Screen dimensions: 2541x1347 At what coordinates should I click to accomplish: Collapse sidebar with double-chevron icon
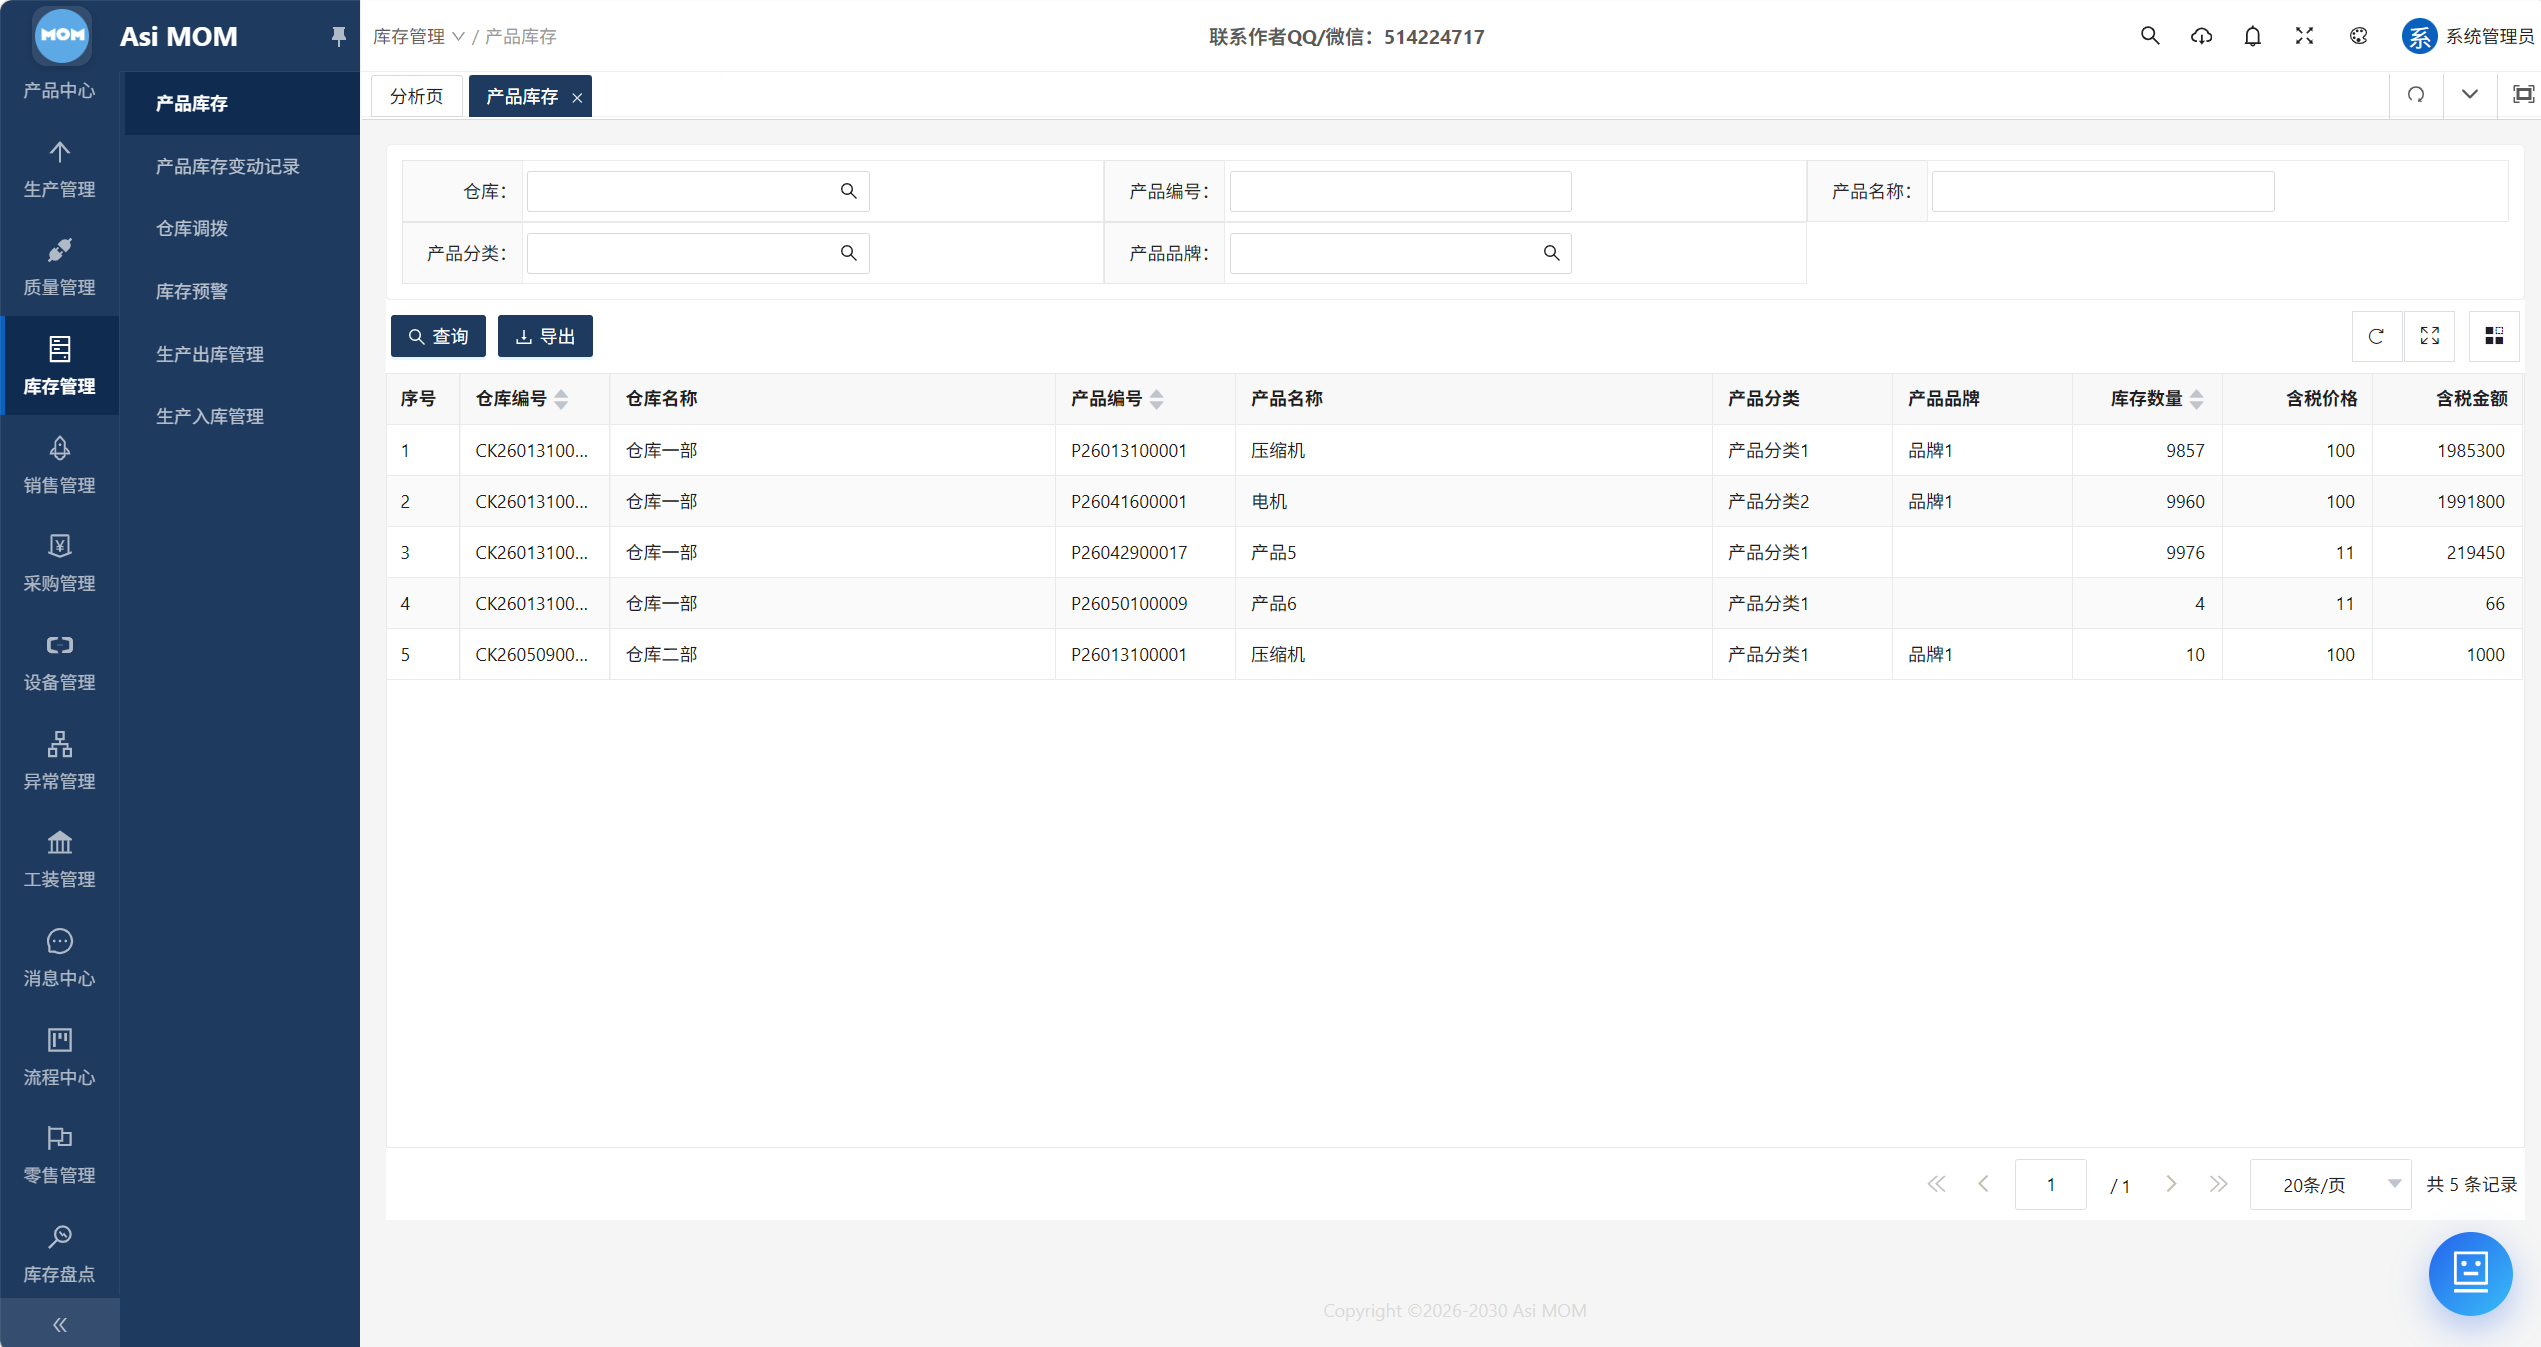pos(59,1324)
